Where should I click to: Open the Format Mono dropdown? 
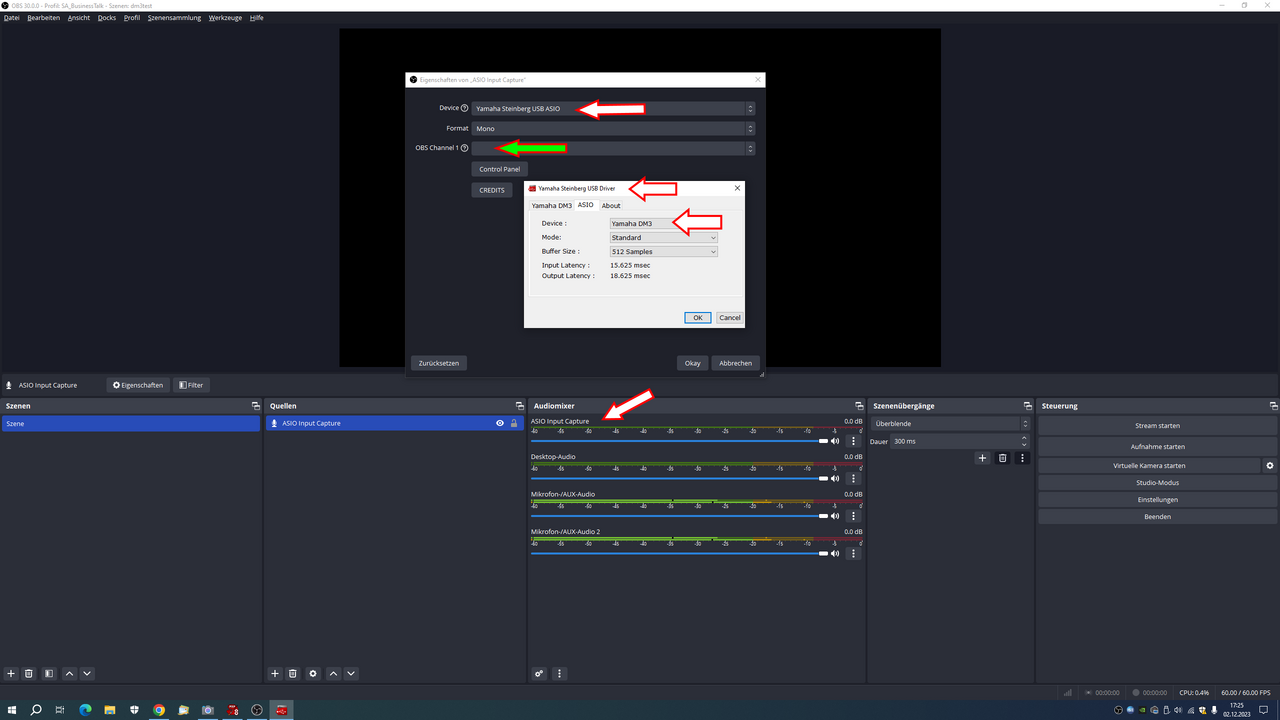pos(613,128)
